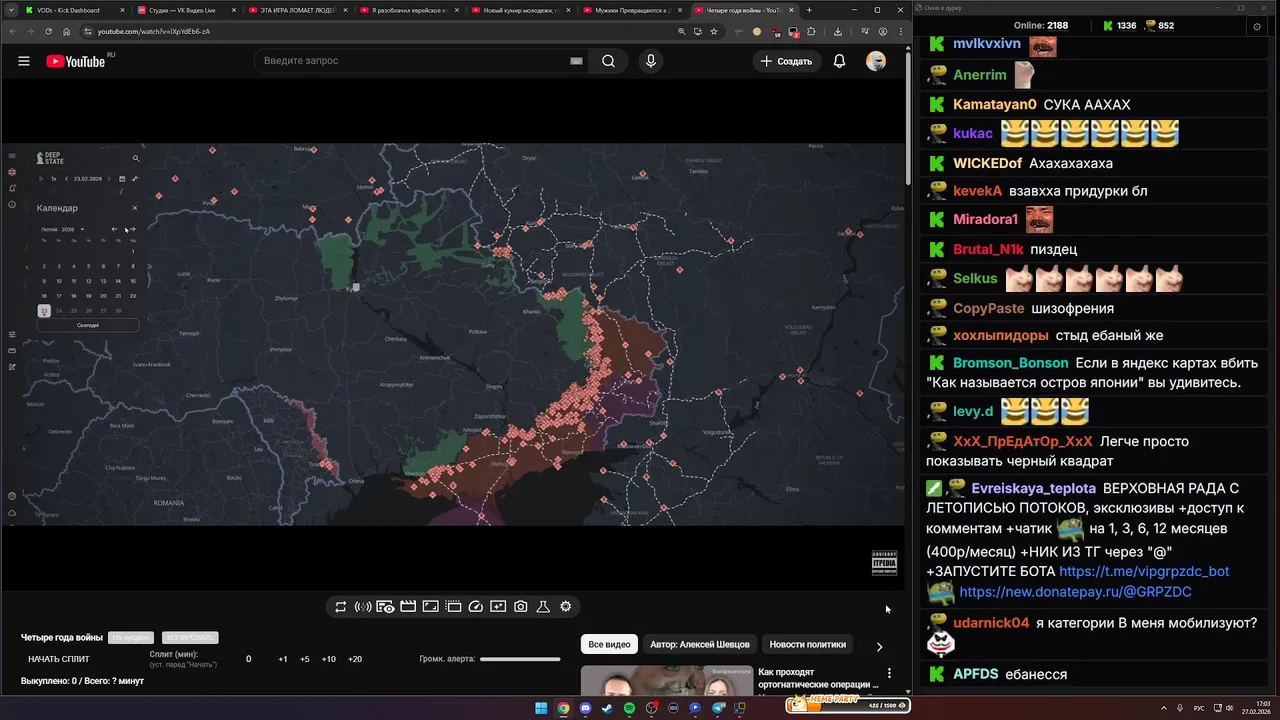Click username Bromson_Bonson in chat

[1010, 363]
